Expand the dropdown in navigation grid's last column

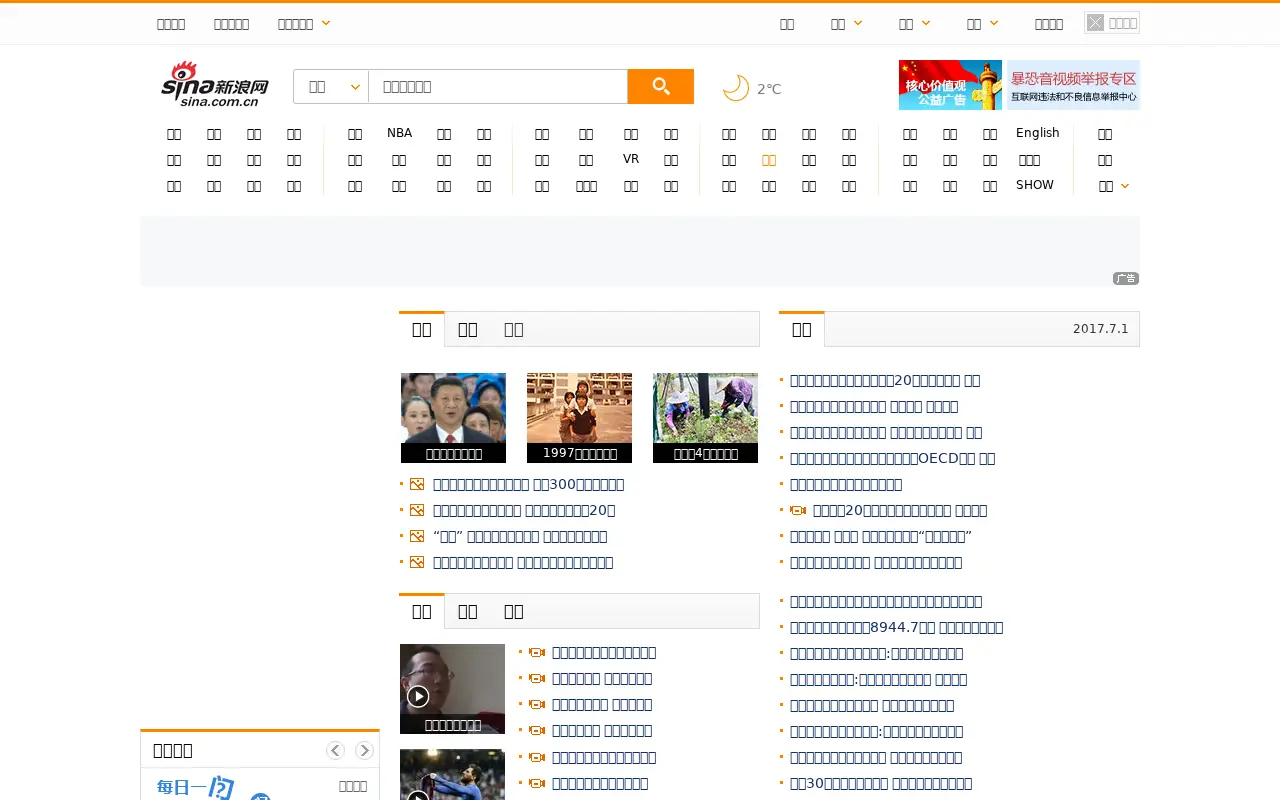click(1113, 186)
